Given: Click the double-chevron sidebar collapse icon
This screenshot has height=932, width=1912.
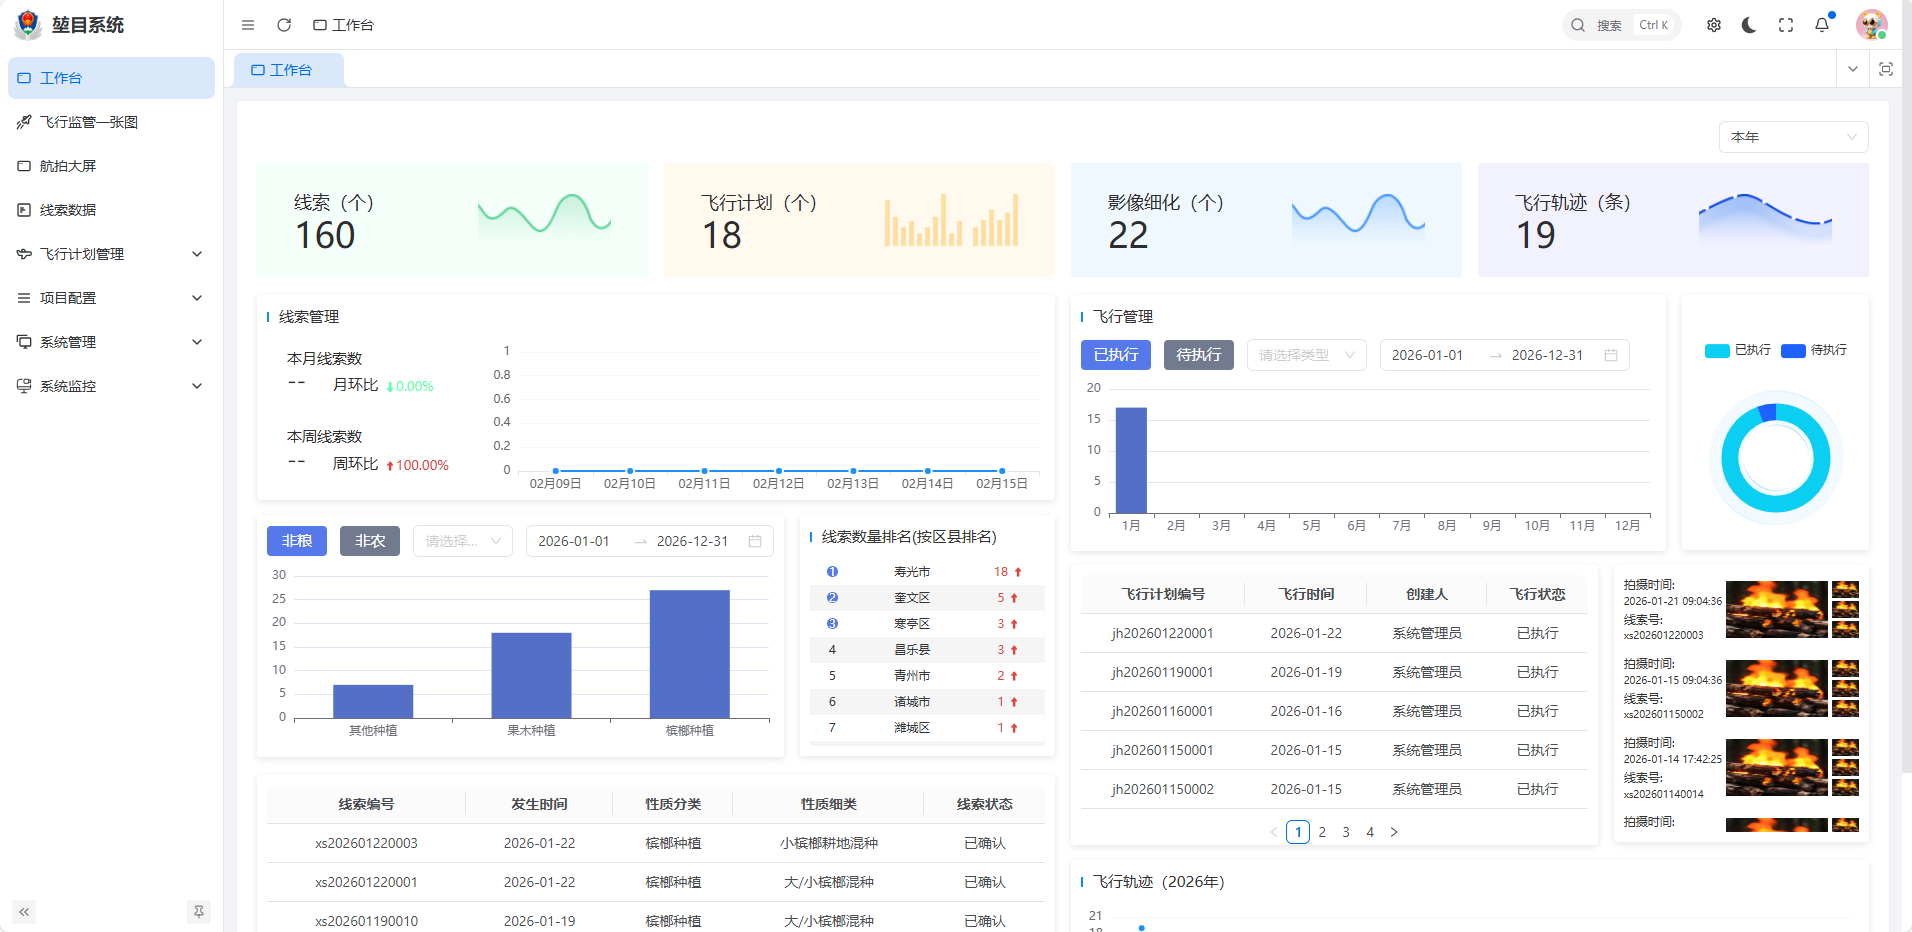Looking at the screenshot, I should pyautogui.click(x=24, y=911).
